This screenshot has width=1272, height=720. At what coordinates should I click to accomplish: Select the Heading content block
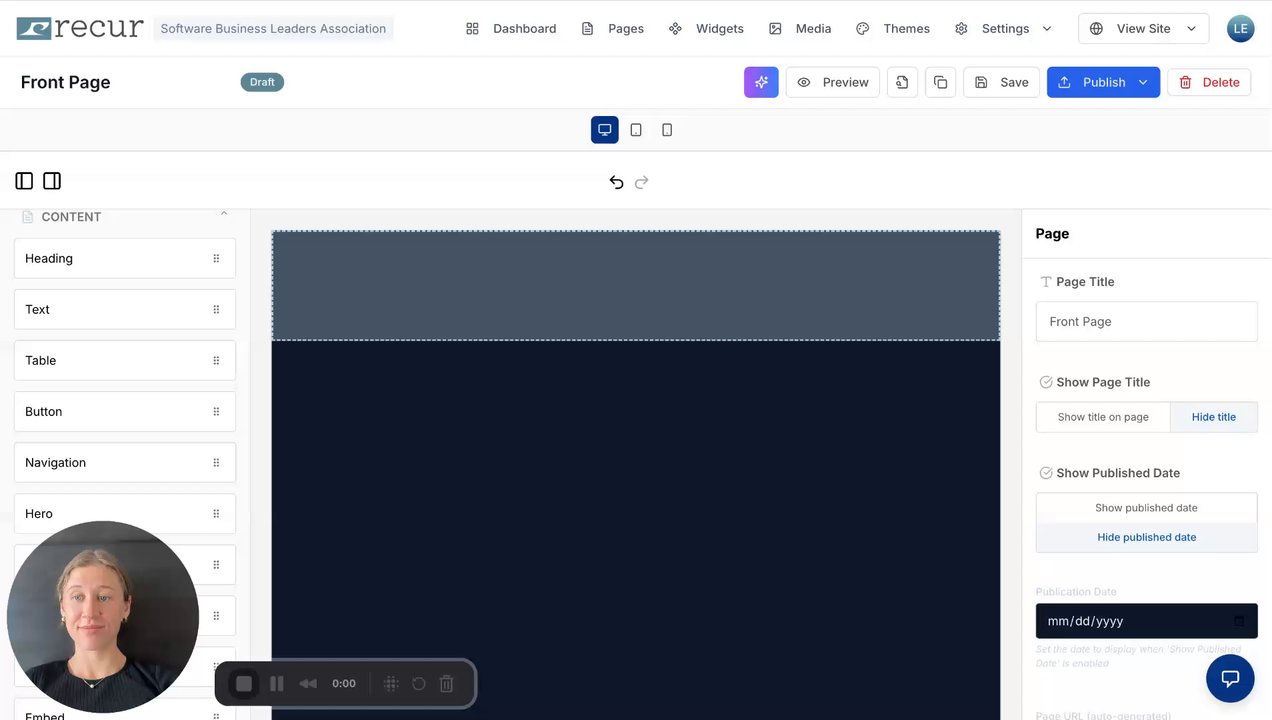point(125,258)
